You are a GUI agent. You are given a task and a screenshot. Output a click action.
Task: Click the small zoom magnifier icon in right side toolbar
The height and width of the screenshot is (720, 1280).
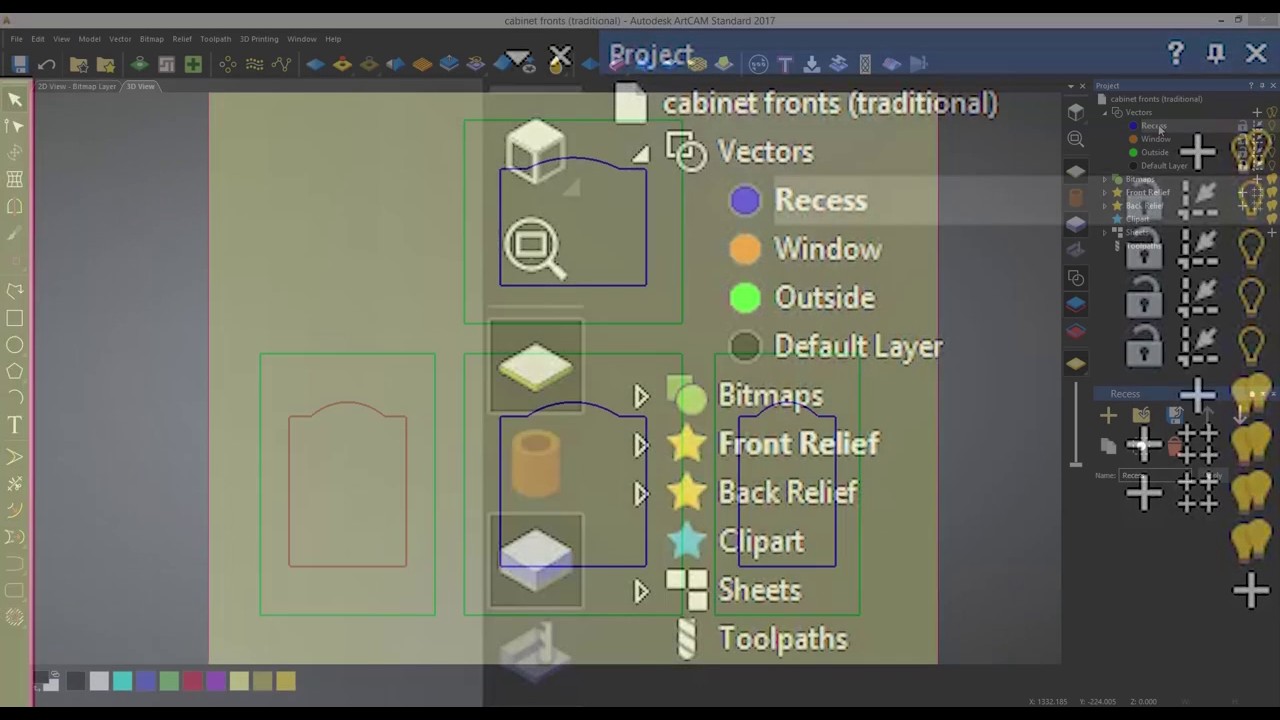tap(1076, 139)
